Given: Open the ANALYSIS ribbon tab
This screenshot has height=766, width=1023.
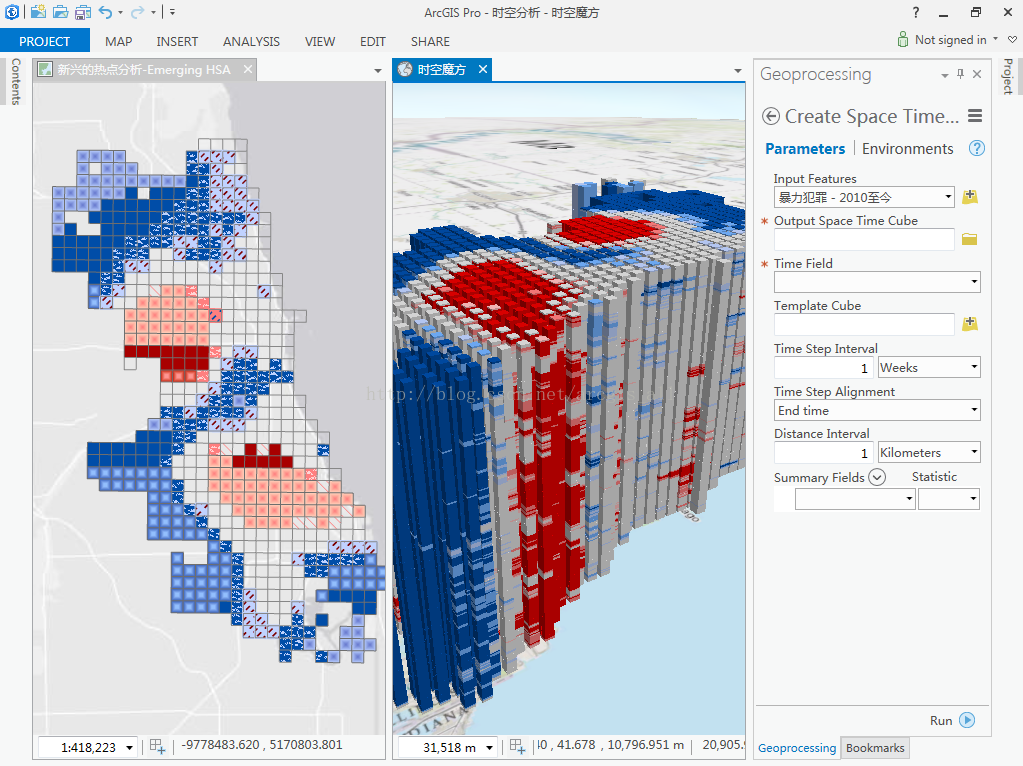Looking at the screenshot, I should pos(251,41).
